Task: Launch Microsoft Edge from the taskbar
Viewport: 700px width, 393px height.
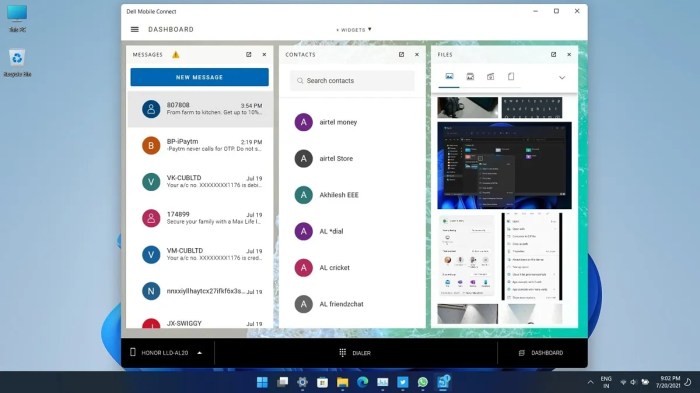Action: tap(362, 382)
